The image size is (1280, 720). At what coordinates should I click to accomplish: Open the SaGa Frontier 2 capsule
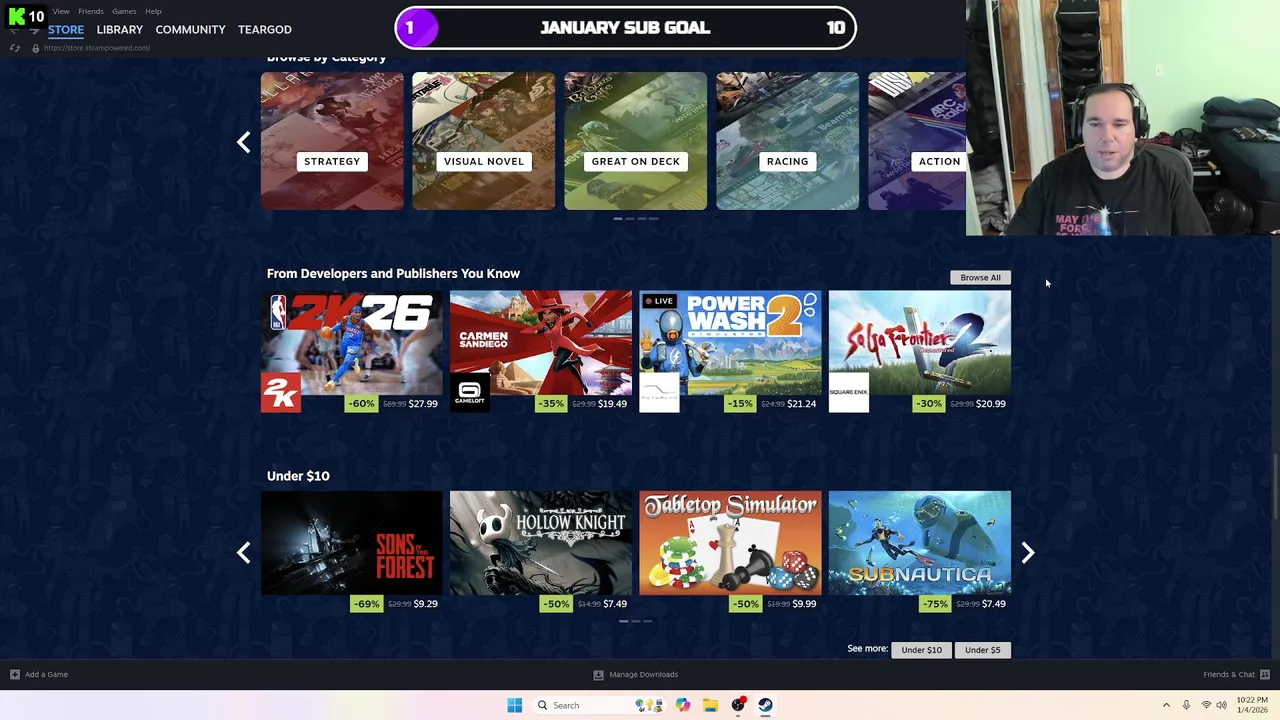(920, 342)
